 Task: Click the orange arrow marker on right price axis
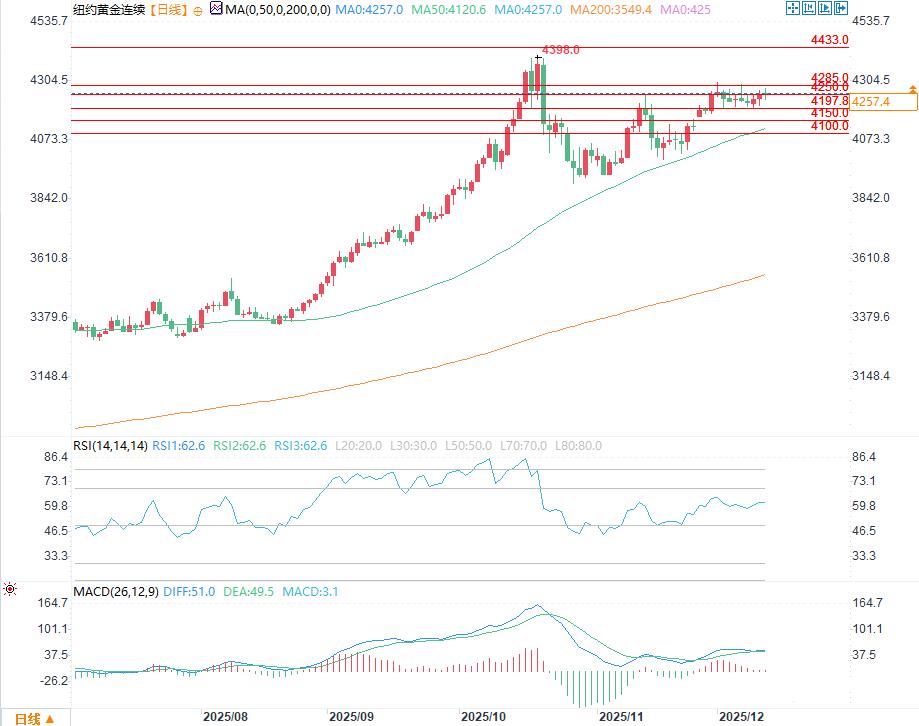pyautogui.click(x=912, y=90)
